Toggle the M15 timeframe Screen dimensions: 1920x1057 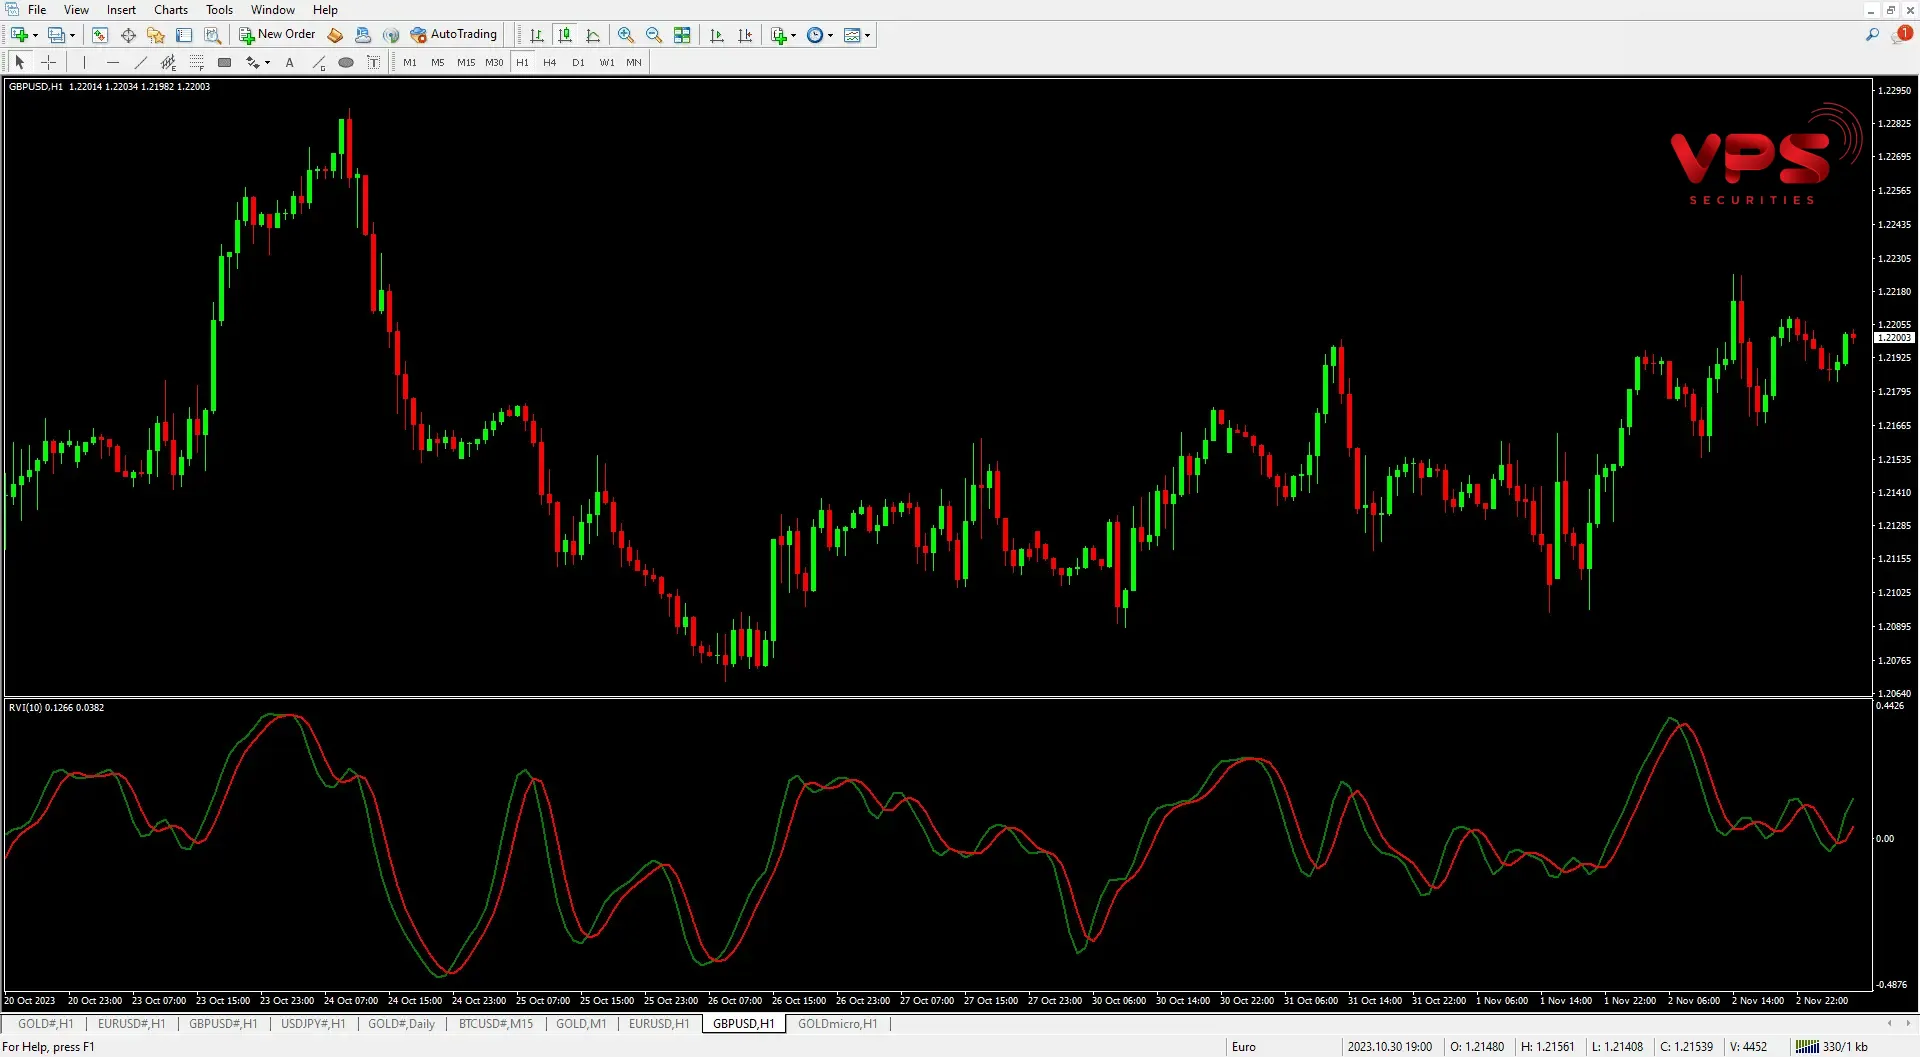465,62
